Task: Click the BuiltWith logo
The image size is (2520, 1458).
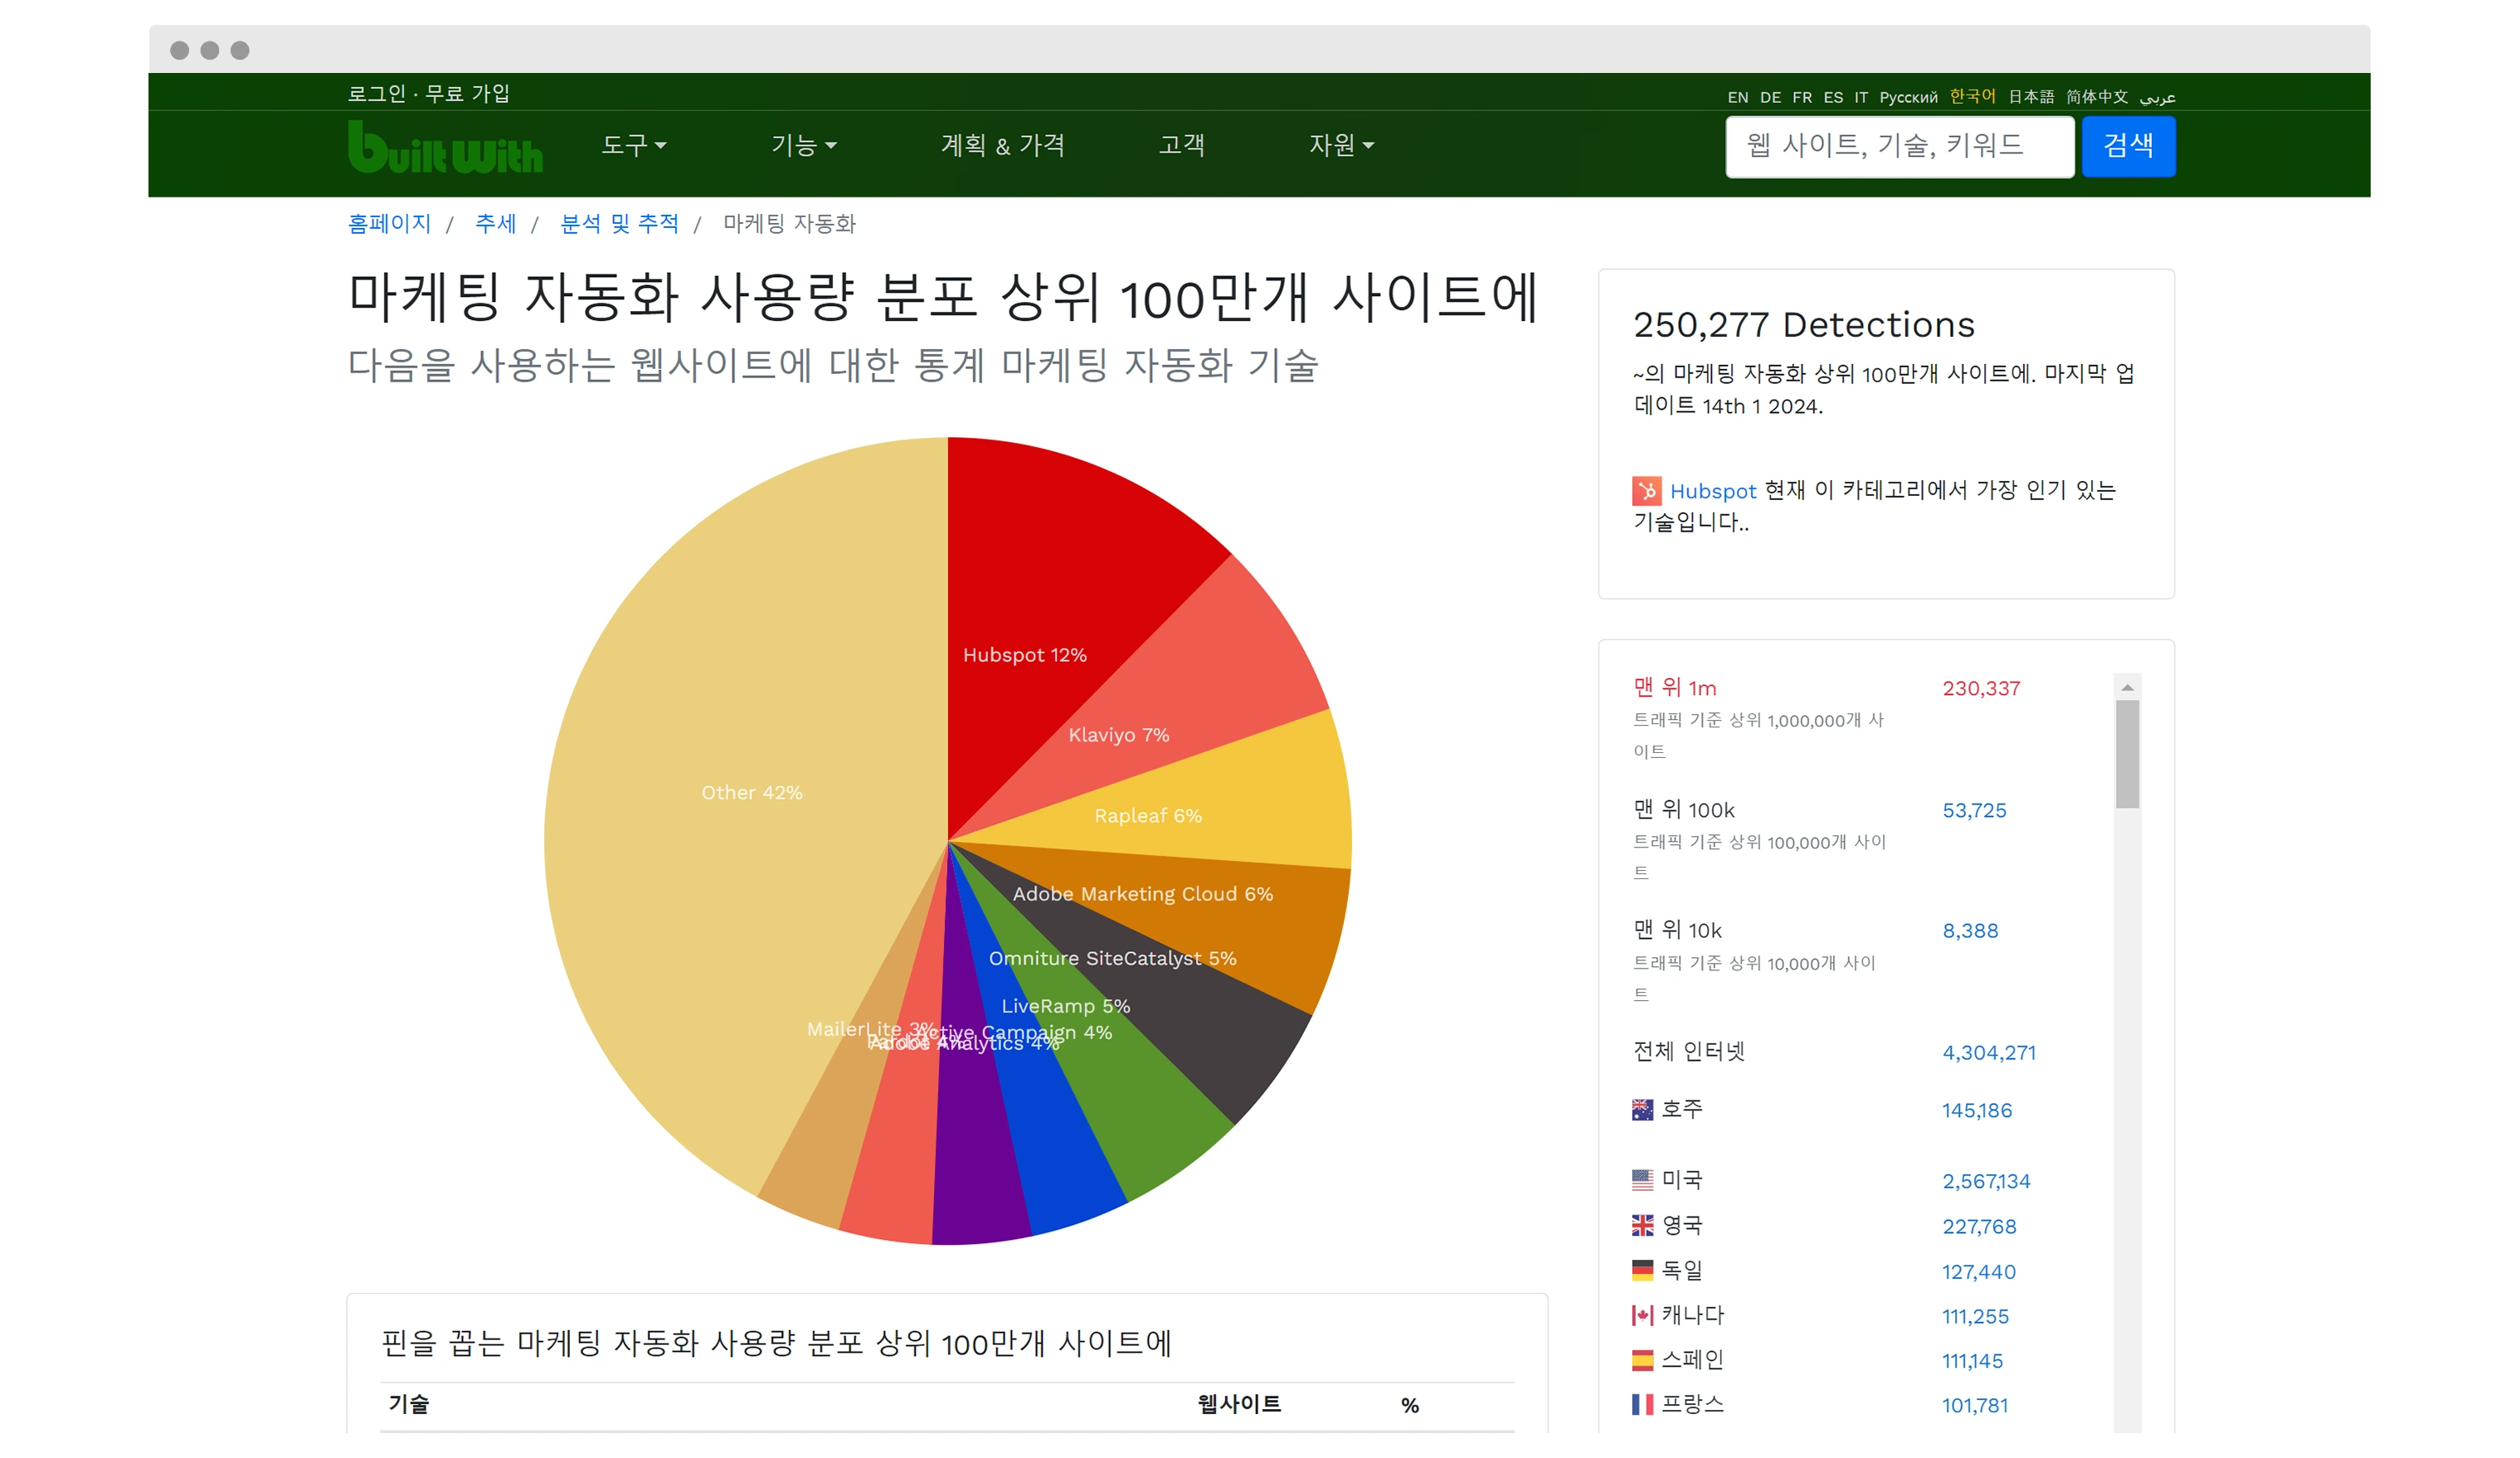Action: pos(445,146)
